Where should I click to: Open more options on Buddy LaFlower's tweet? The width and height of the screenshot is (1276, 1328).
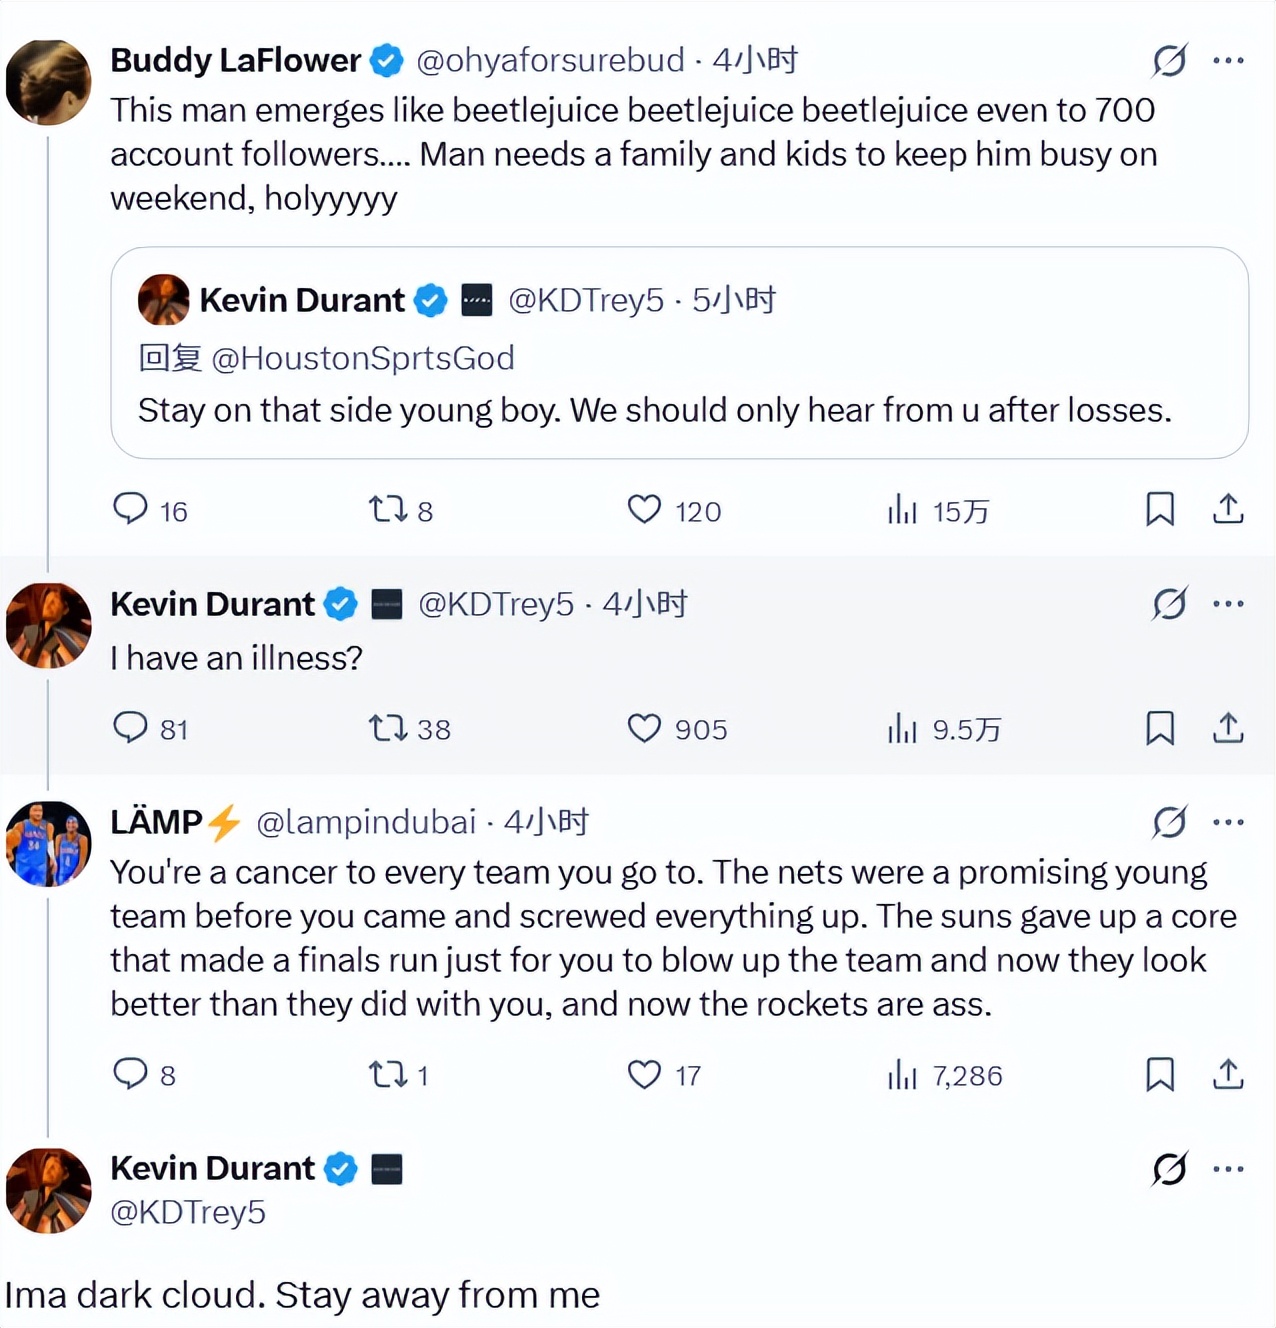(x=1228, y=61)
